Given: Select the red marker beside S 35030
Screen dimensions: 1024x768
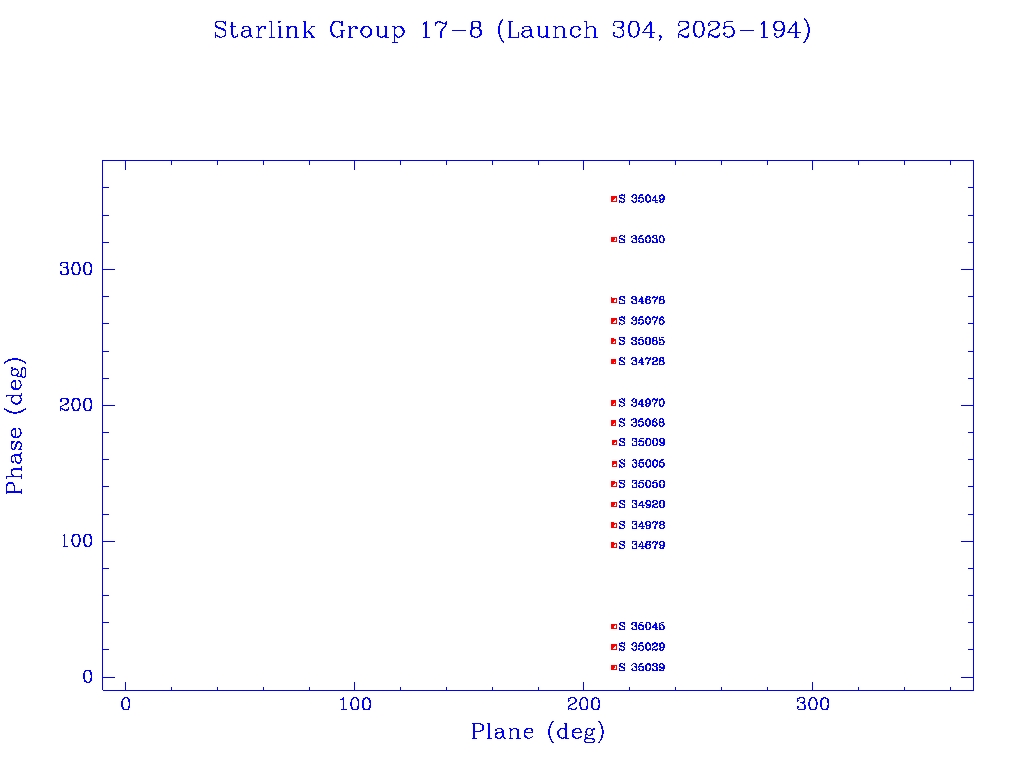Looking at the screenshot, I should [x=614, y=240].
